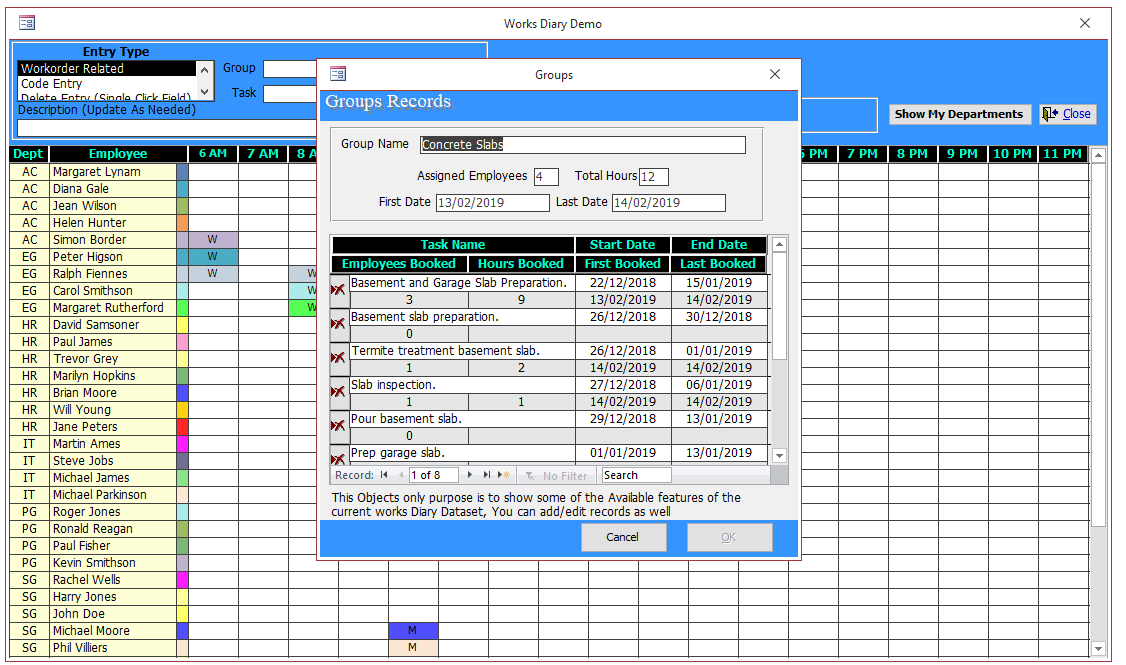
Task: Click the 7 AM column header
Action: tap(263, 154)
